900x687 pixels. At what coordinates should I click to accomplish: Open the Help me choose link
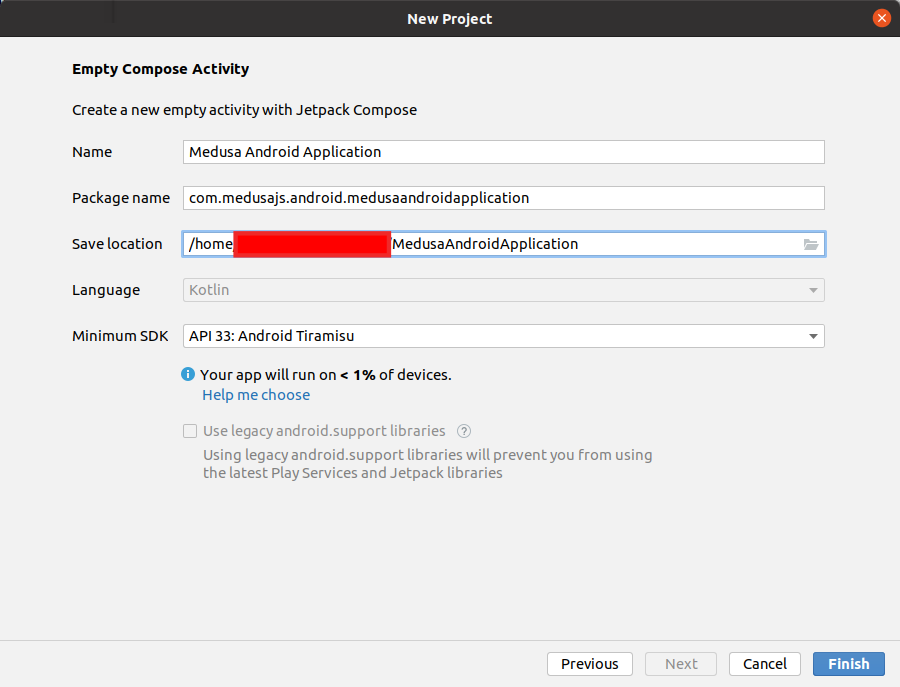256,395
